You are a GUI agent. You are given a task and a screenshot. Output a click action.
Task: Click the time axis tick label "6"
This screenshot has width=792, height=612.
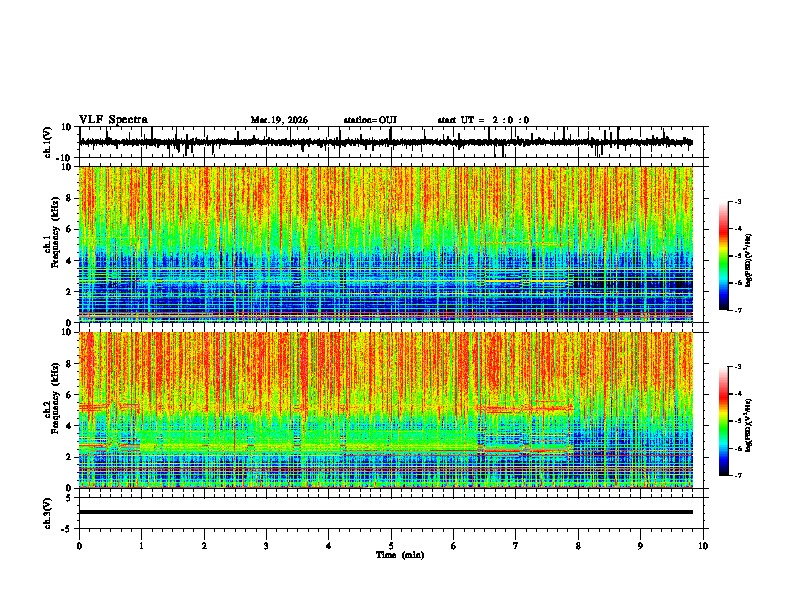454,546
